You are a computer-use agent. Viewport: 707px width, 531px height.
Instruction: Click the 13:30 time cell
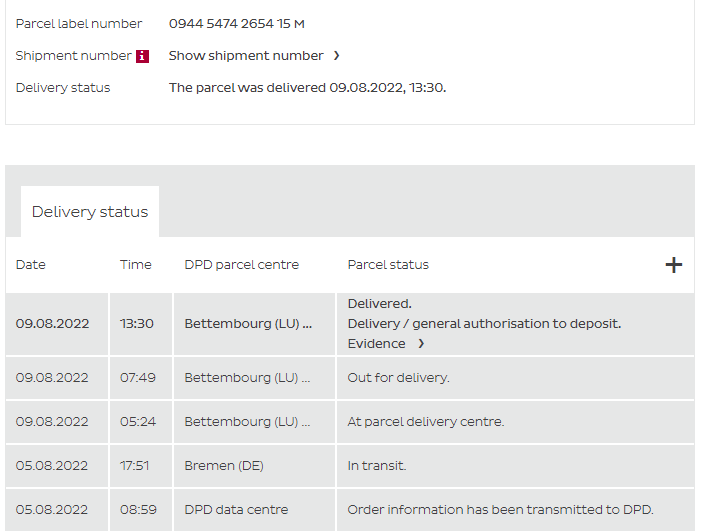click(137, 324)
